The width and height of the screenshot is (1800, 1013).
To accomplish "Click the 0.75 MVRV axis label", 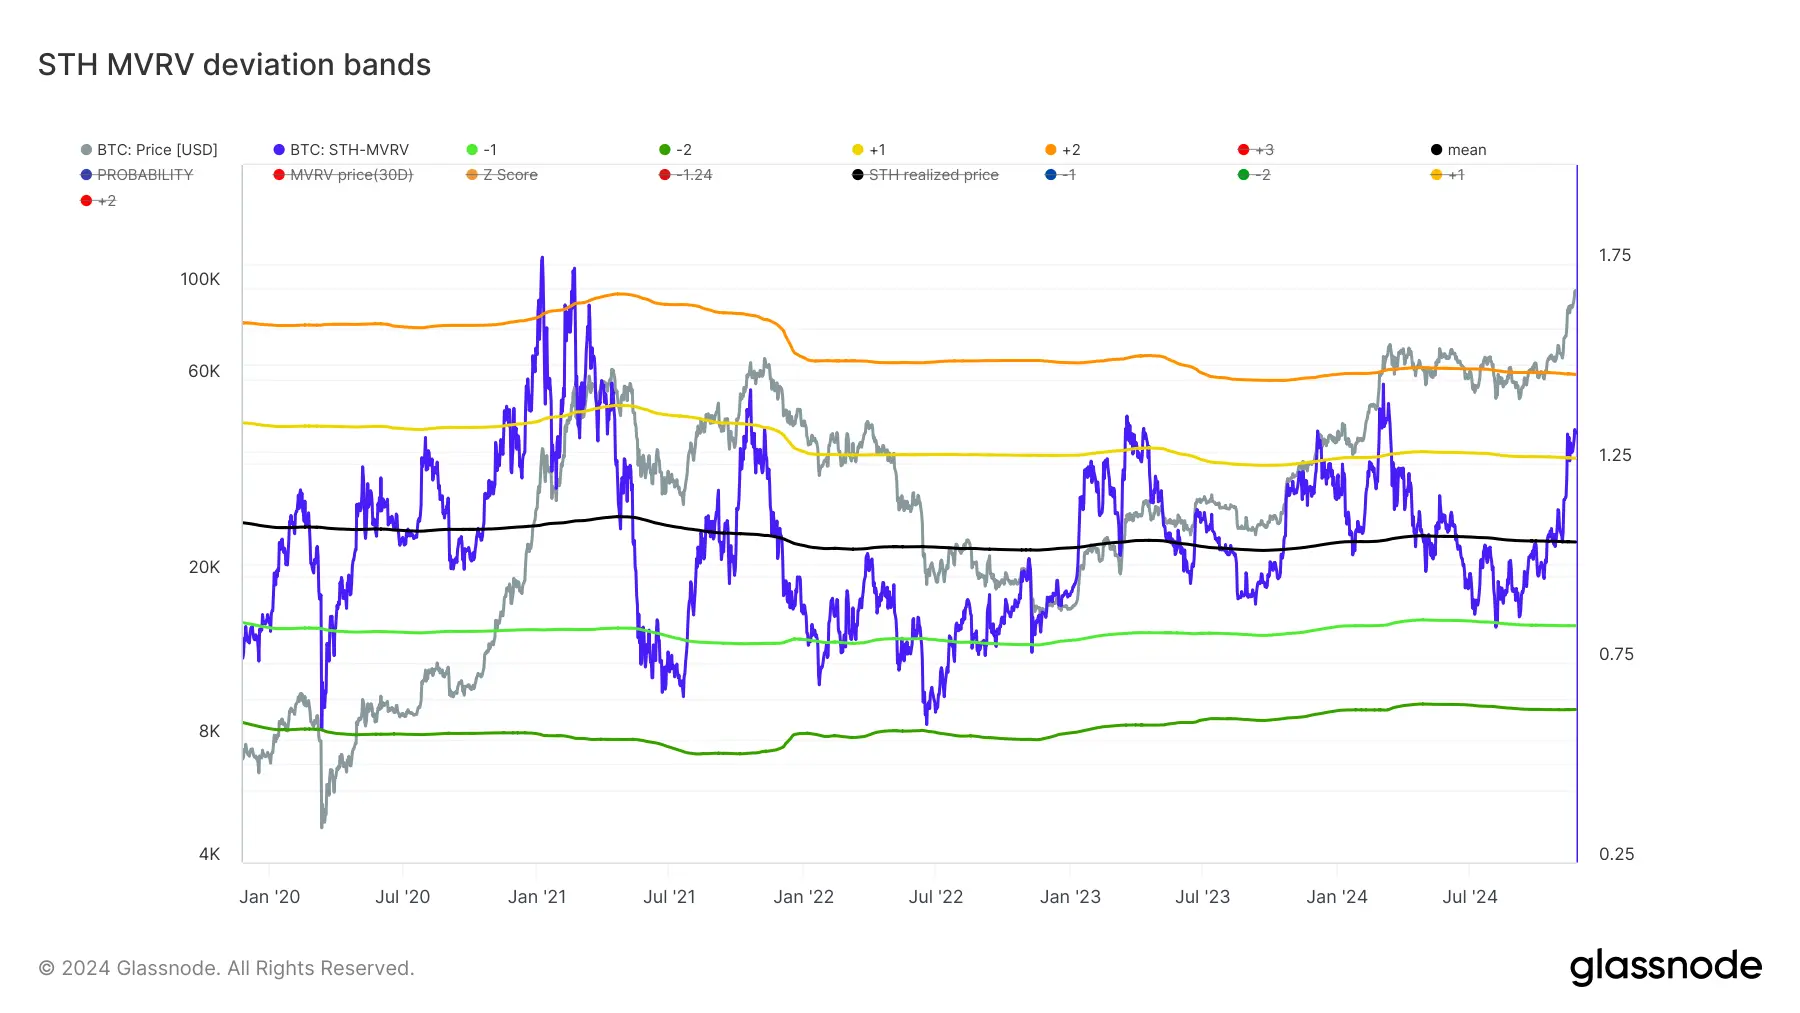I will click(x=1616, y=654).
